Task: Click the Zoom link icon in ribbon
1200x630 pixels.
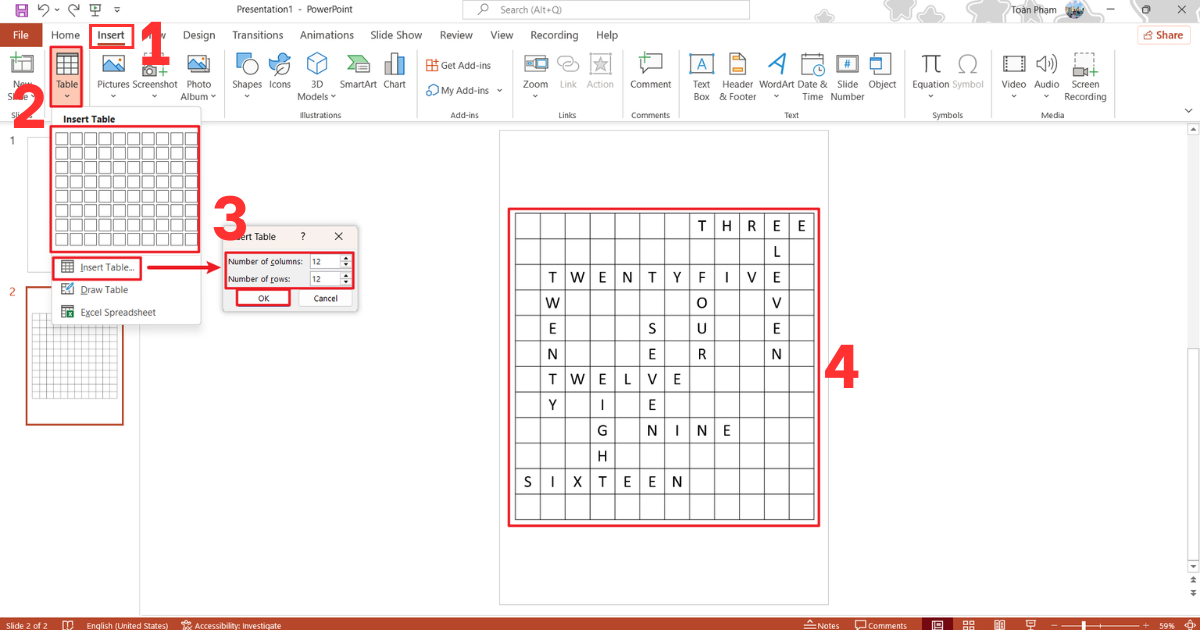Action: tap(536, 65)
